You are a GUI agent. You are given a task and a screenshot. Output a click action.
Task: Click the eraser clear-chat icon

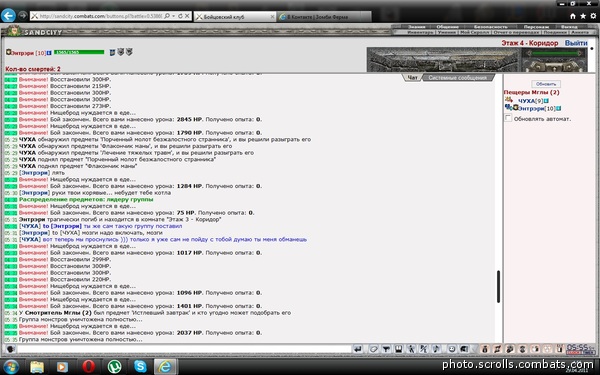[x=373, y=349]
